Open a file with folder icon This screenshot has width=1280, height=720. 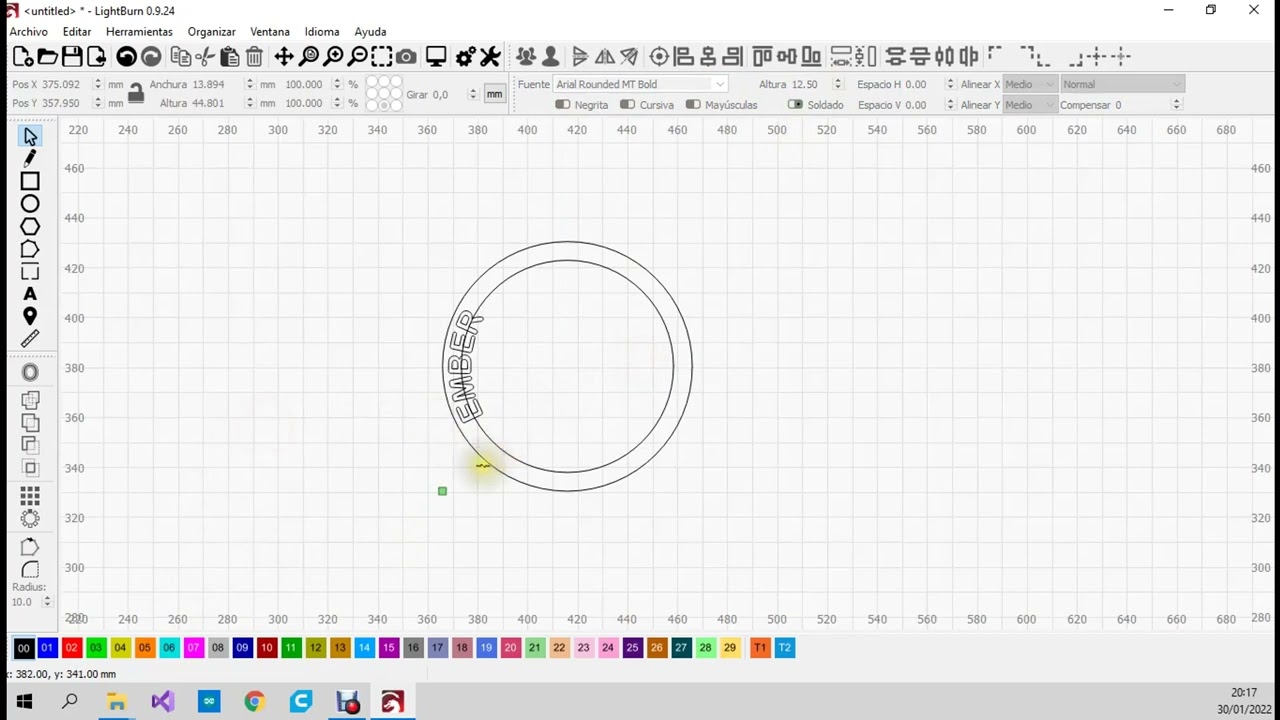point(47,57)
